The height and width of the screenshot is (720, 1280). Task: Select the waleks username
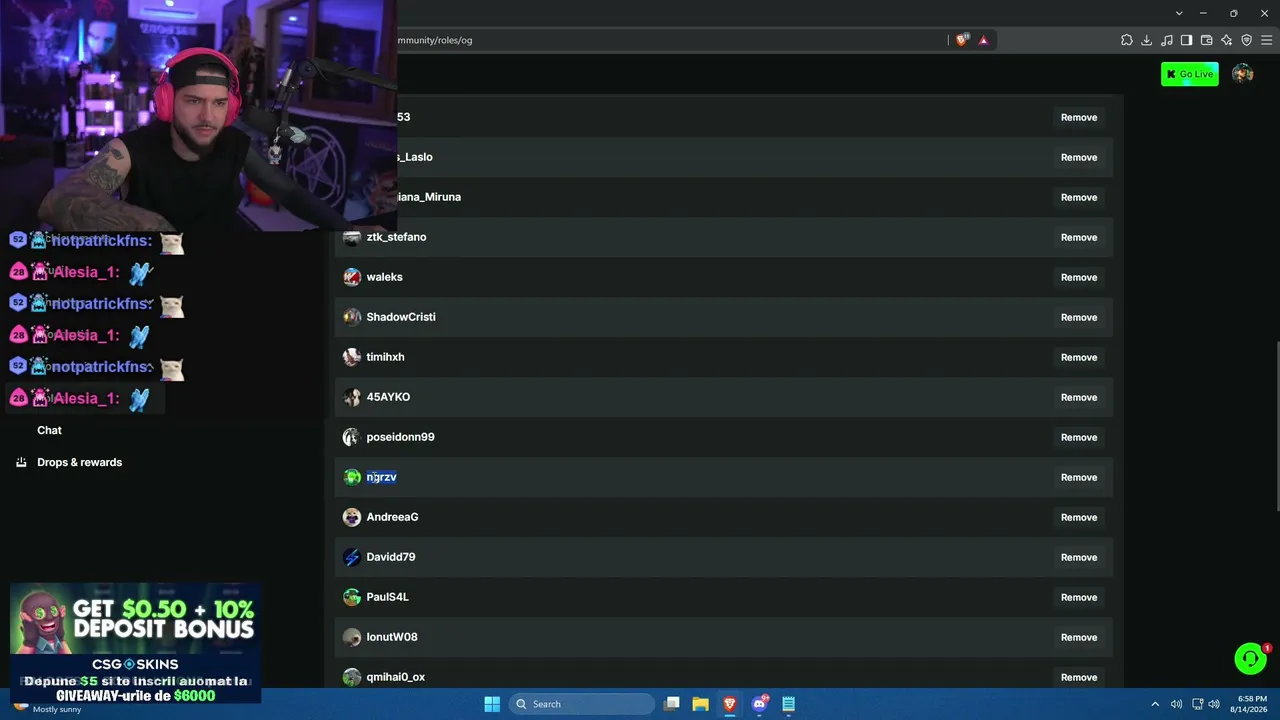pyautogui.click(x=384, y=277)
